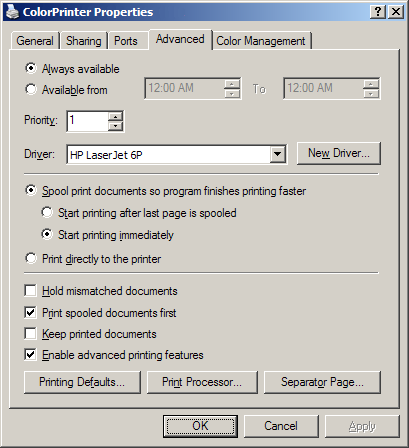This screenshot has width=409, height=448.
Task: Increase Priority with the up arrow
Action: pyautogui.click(x=115, y=116)
